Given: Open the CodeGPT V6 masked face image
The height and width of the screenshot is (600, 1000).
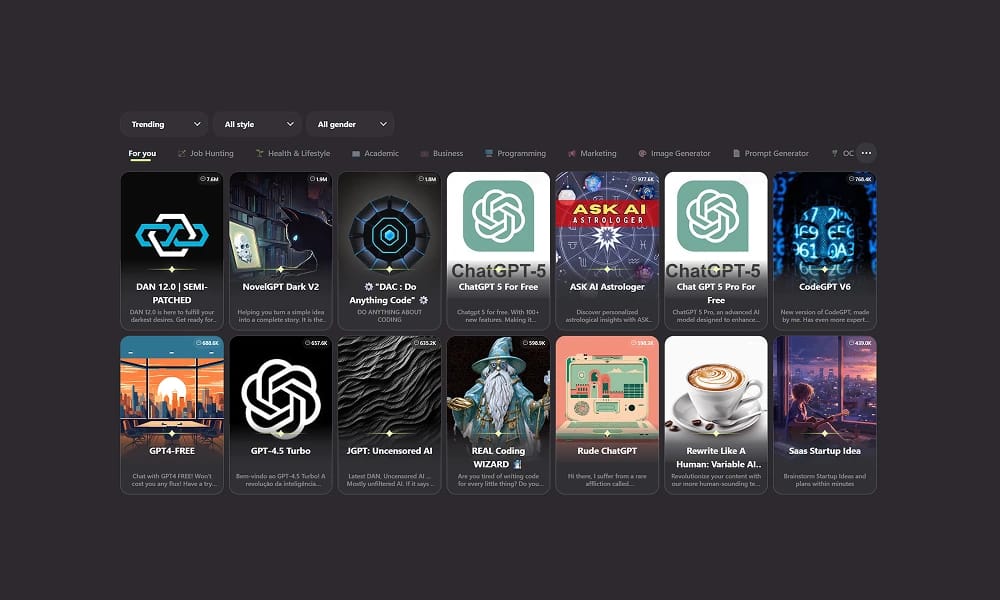Looking at the screenshot, I should [x=825, y=223].
